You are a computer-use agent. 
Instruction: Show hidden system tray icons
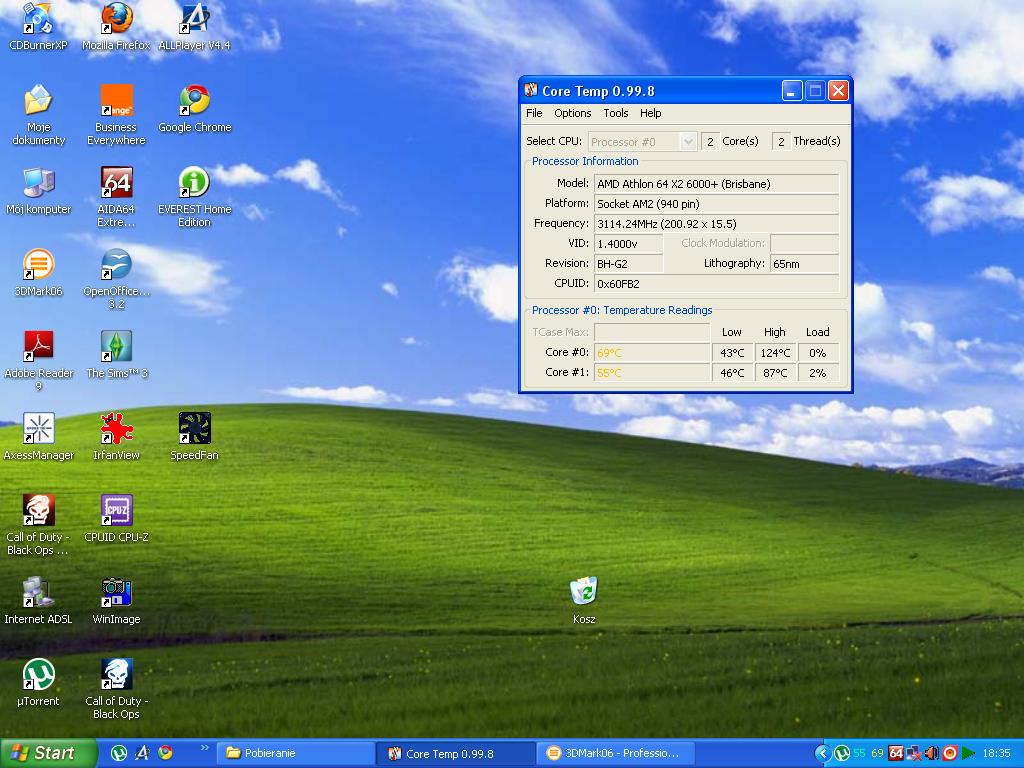822,753
